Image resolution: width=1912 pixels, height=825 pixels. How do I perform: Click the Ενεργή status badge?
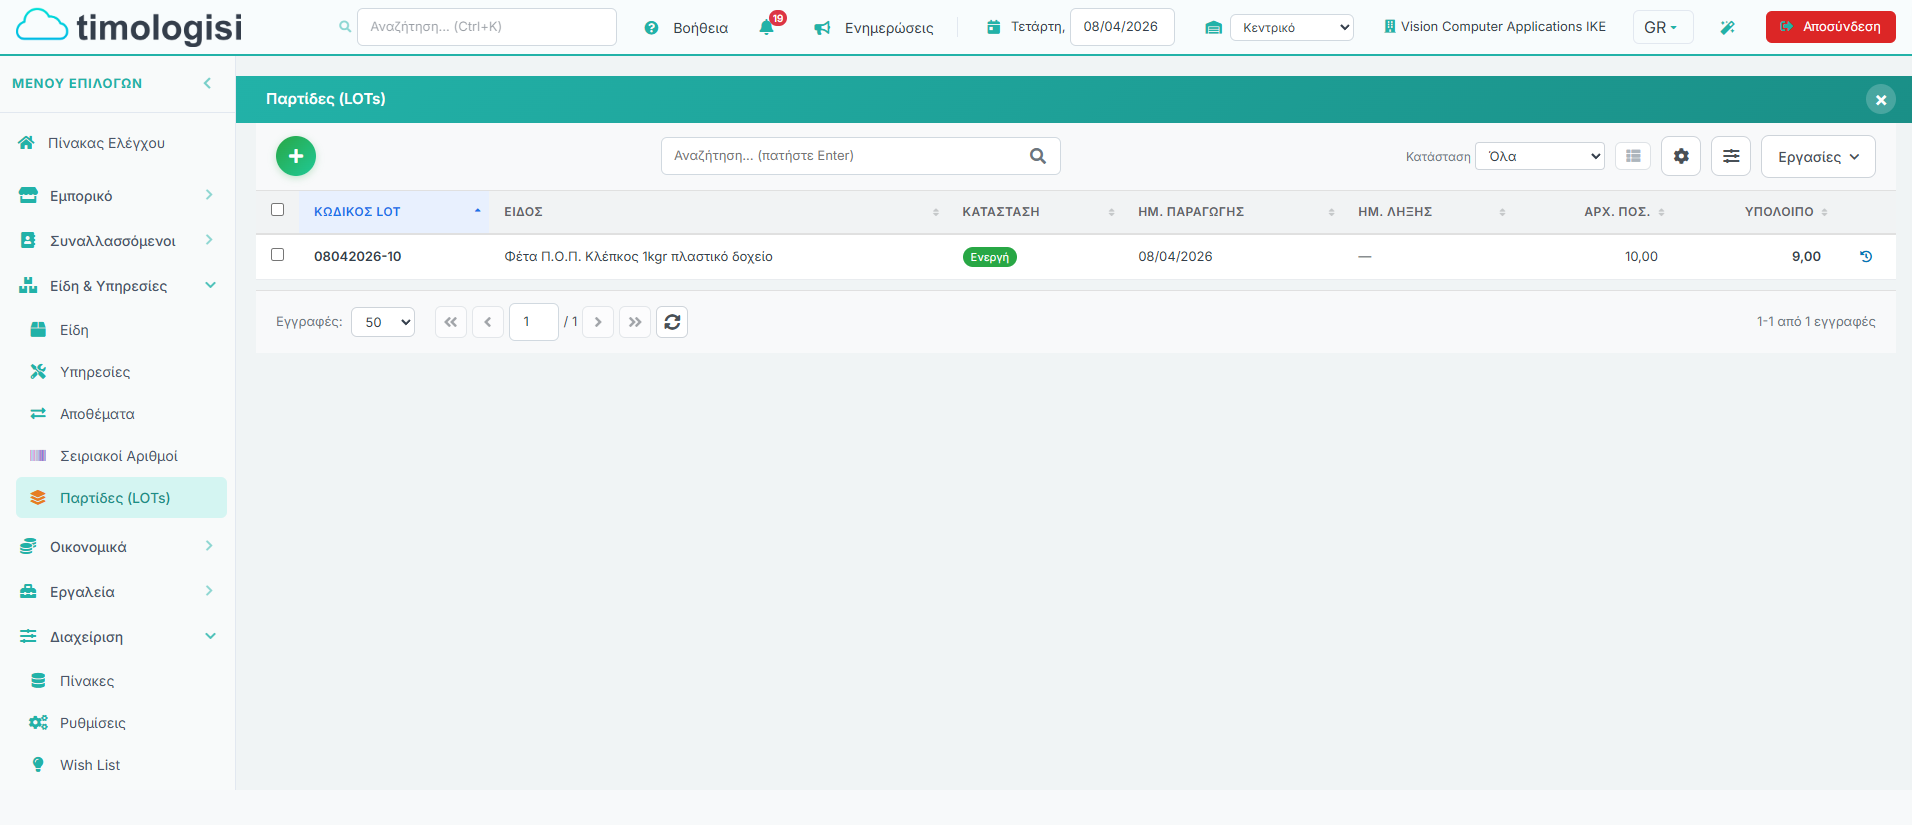click(x=990, y=257)
